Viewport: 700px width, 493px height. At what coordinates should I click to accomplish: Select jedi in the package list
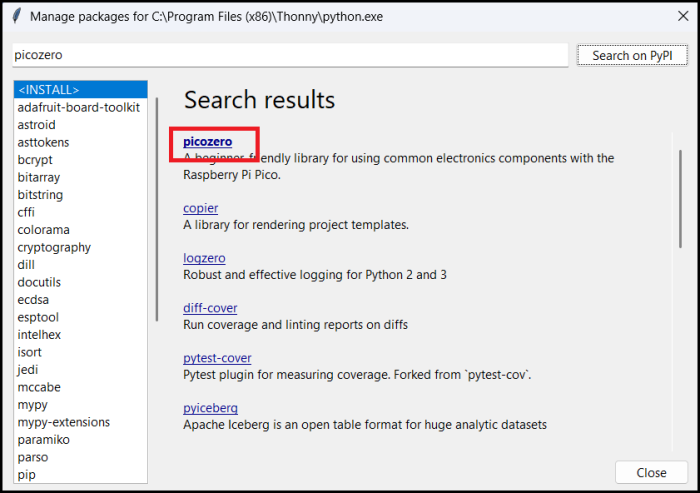(81, 370)
